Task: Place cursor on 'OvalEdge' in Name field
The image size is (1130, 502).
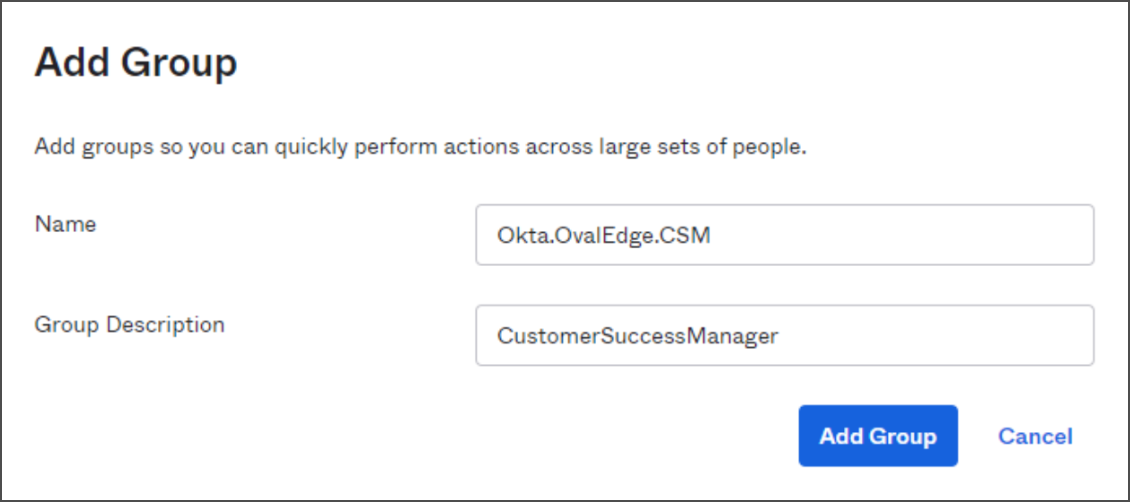Action: (598, 236)
